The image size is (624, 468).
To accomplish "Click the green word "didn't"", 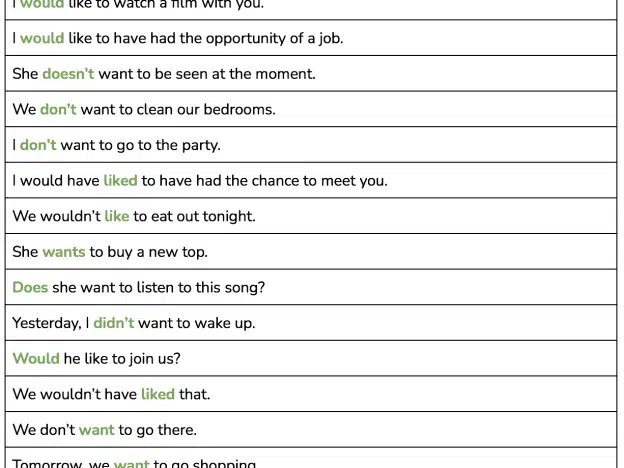I will pyautogui.click(x=113, y=323).
